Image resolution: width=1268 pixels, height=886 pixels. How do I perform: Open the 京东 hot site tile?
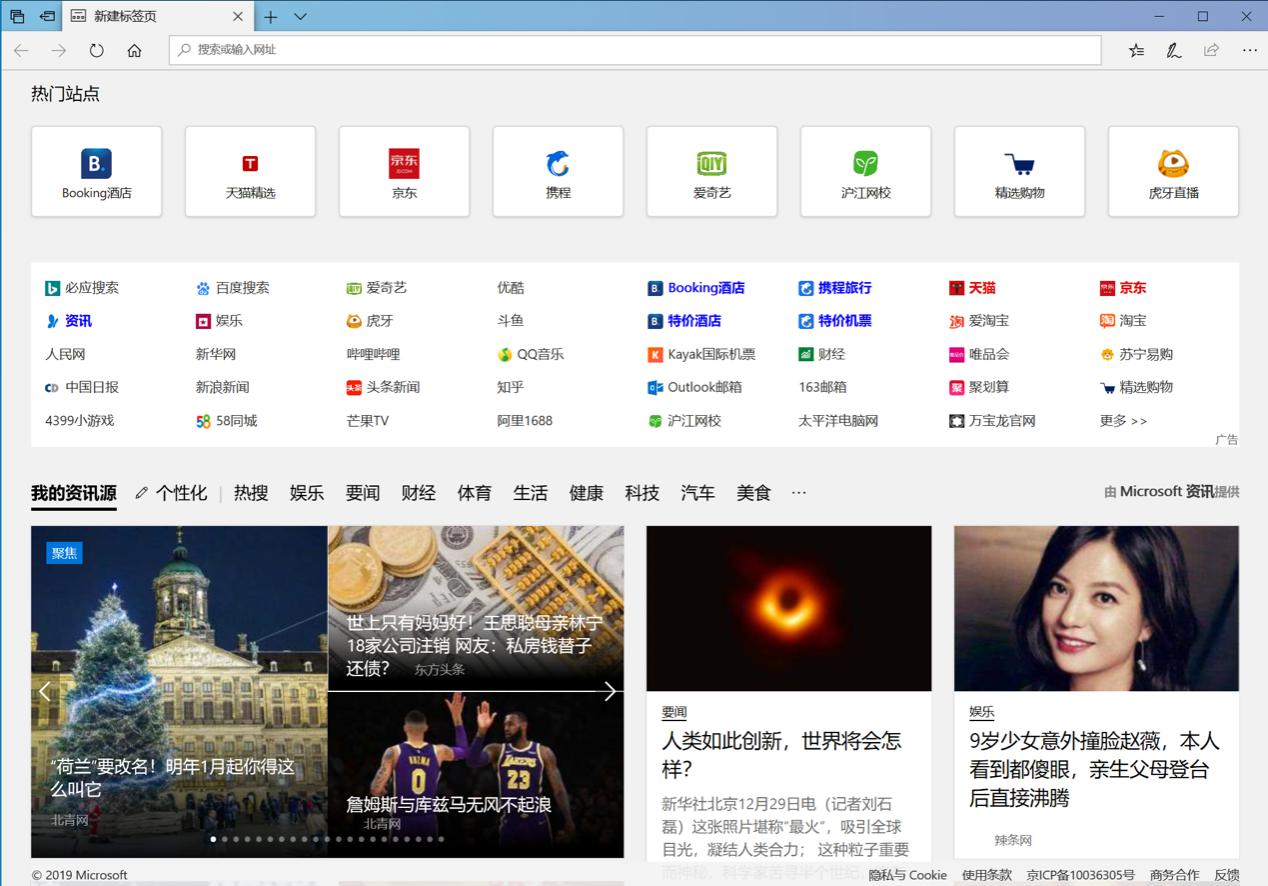(x=404, y=171)
